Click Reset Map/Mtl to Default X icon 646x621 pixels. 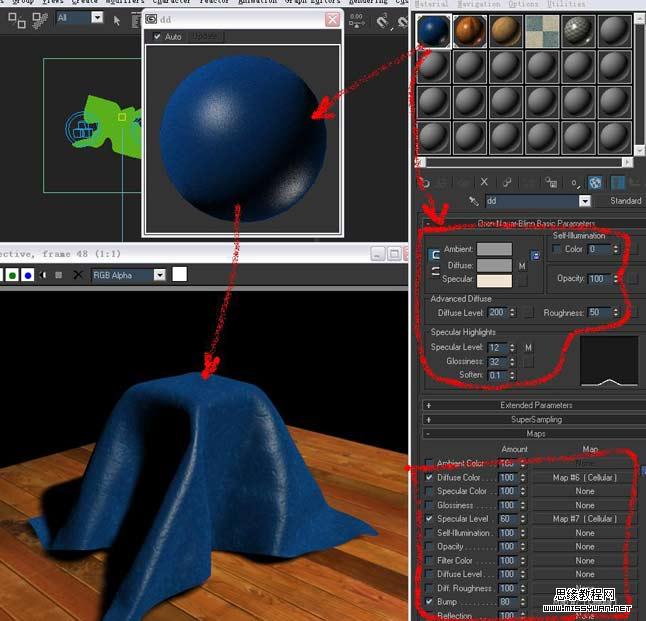484,182
